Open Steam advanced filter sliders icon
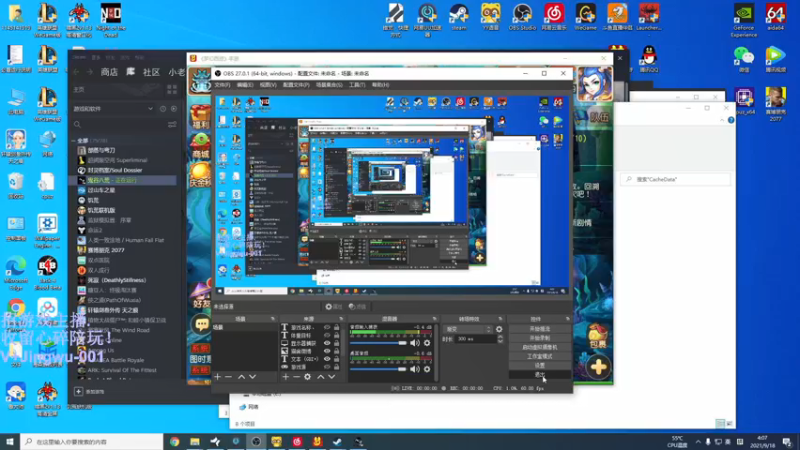Viewport: 800px width, 450px height. click(172, 124)
